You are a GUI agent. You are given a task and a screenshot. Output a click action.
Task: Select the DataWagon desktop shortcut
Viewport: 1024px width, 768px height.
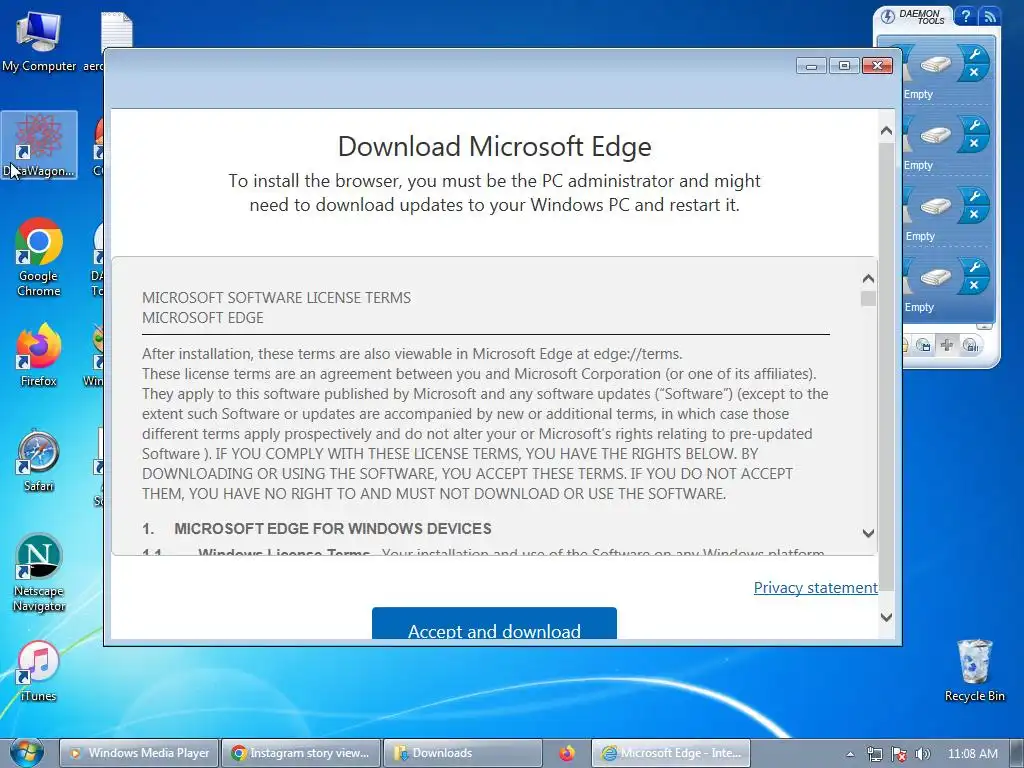[x=39, y=145]
